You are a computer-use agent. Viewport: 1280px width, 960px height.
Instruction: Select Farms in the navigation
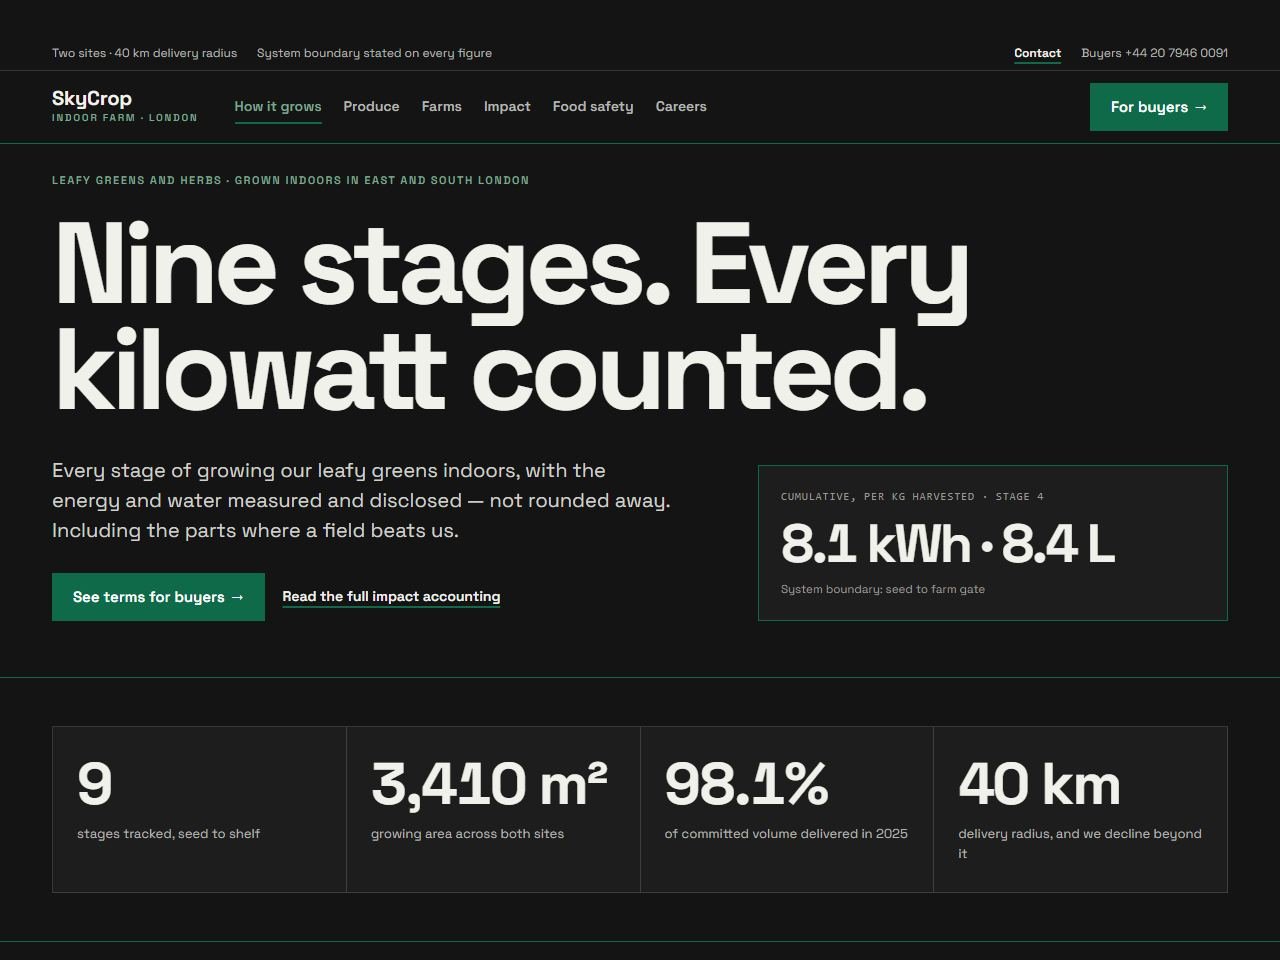pyautogui.click(x=442, y=107)
